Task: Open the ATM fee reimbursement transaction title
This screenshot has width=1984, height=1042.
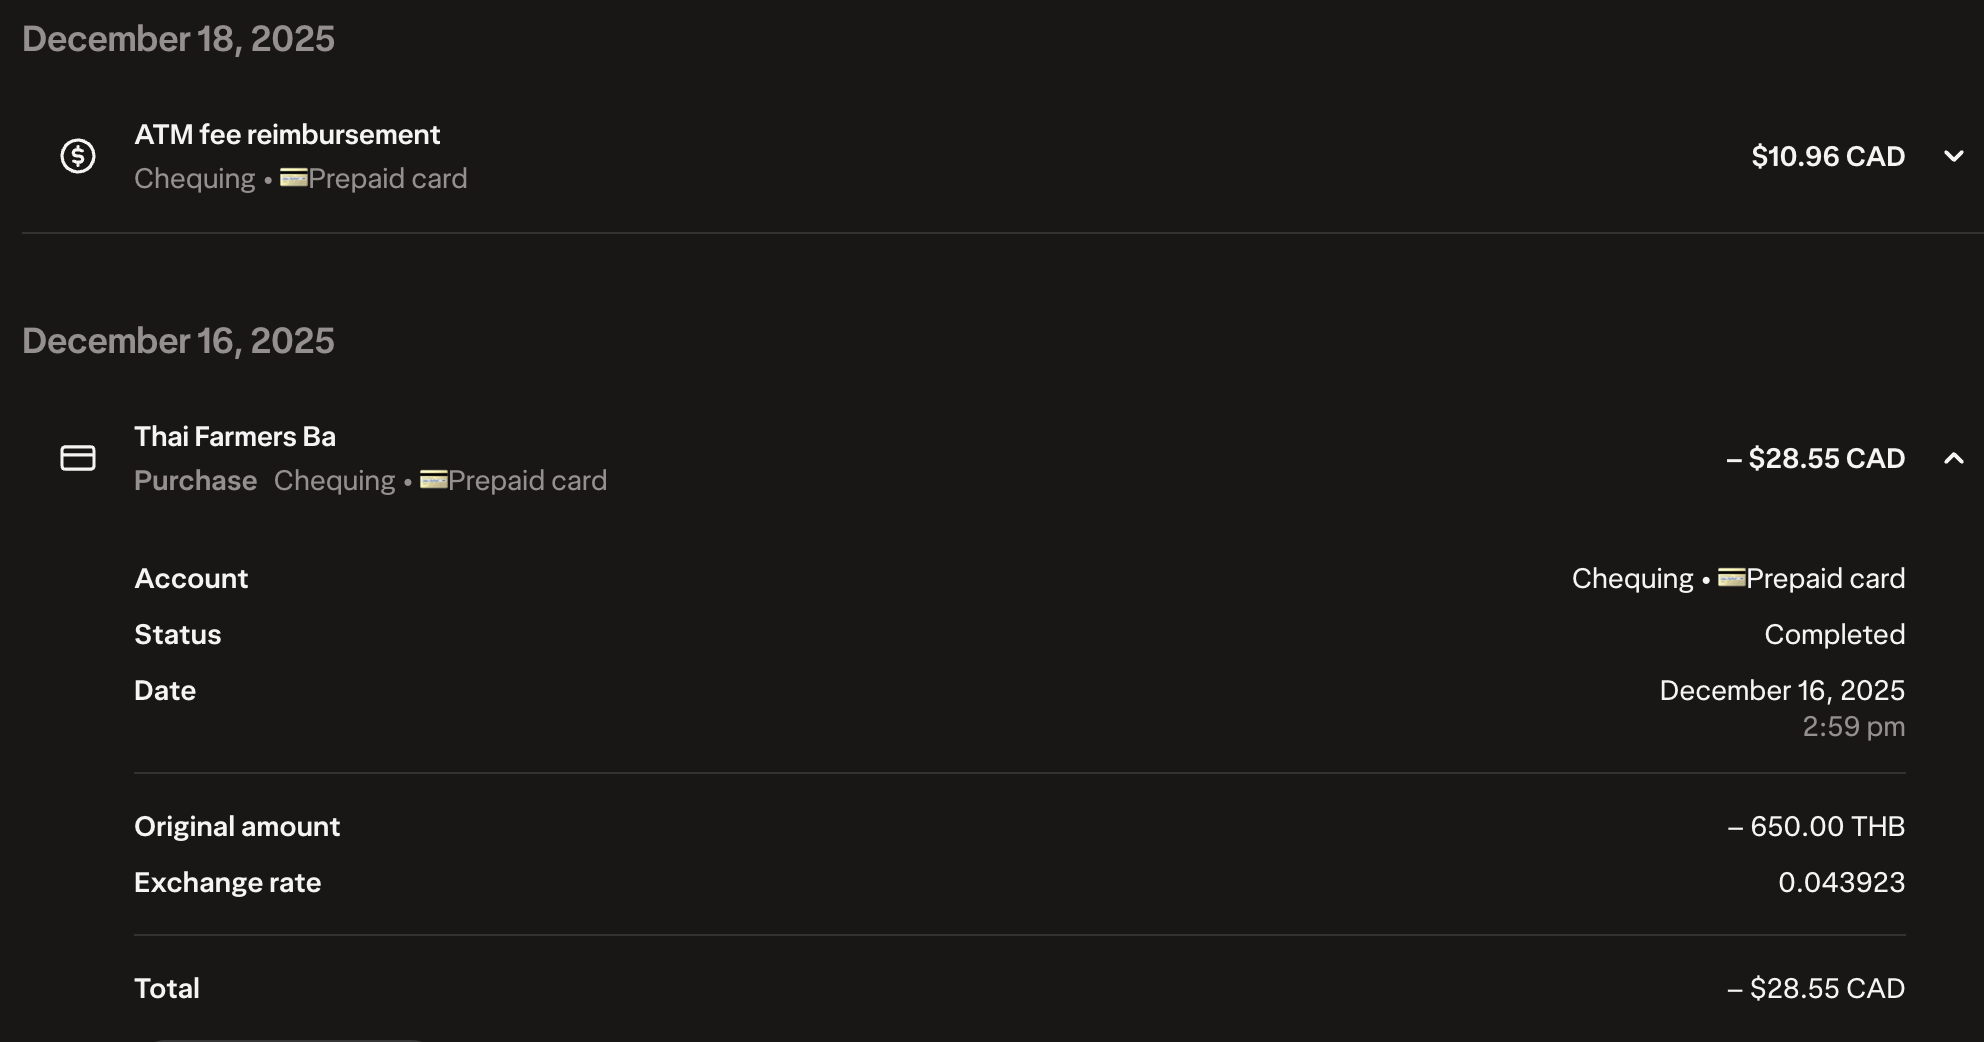Action: tap(287, 134)
